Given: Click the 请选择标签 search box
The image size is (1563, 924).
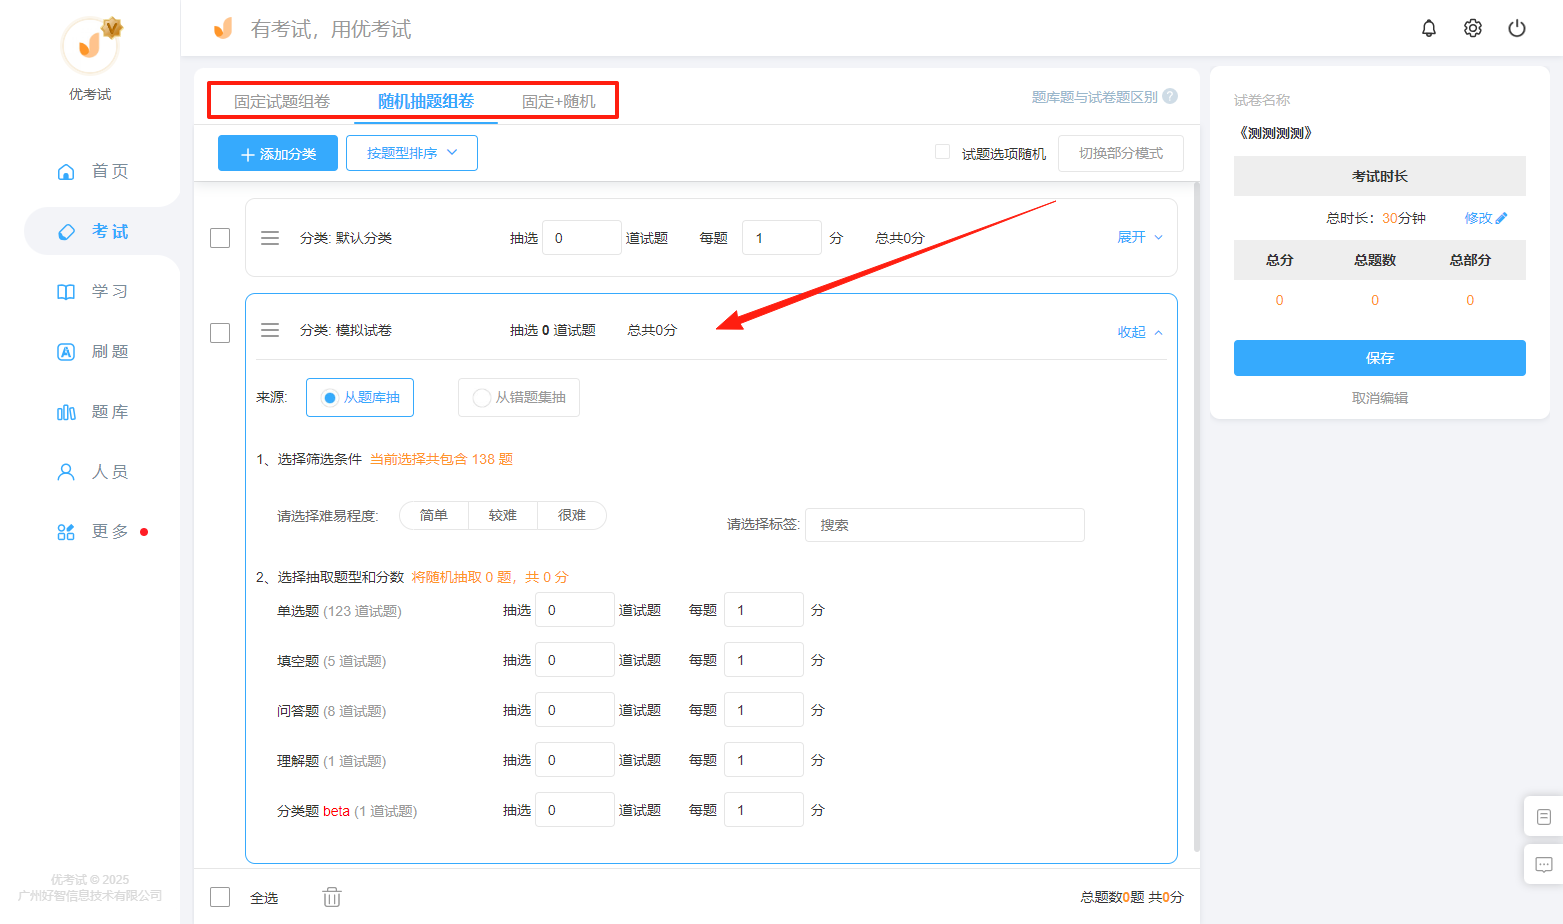Looking at the screenshot, I should (x=945, y=525).
